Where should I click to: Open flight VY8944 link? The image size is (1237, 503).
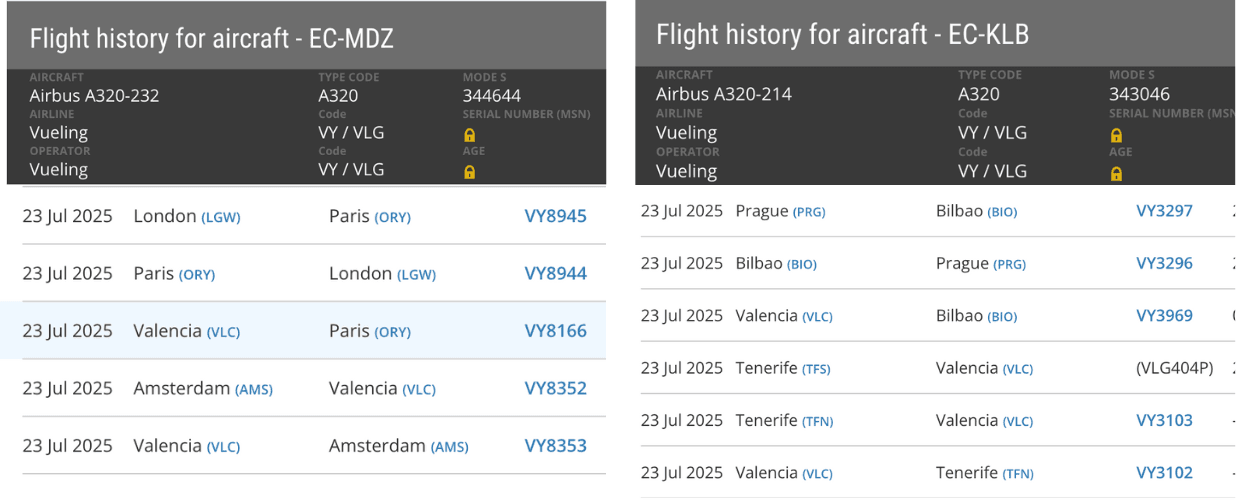(x=555, y=273)
